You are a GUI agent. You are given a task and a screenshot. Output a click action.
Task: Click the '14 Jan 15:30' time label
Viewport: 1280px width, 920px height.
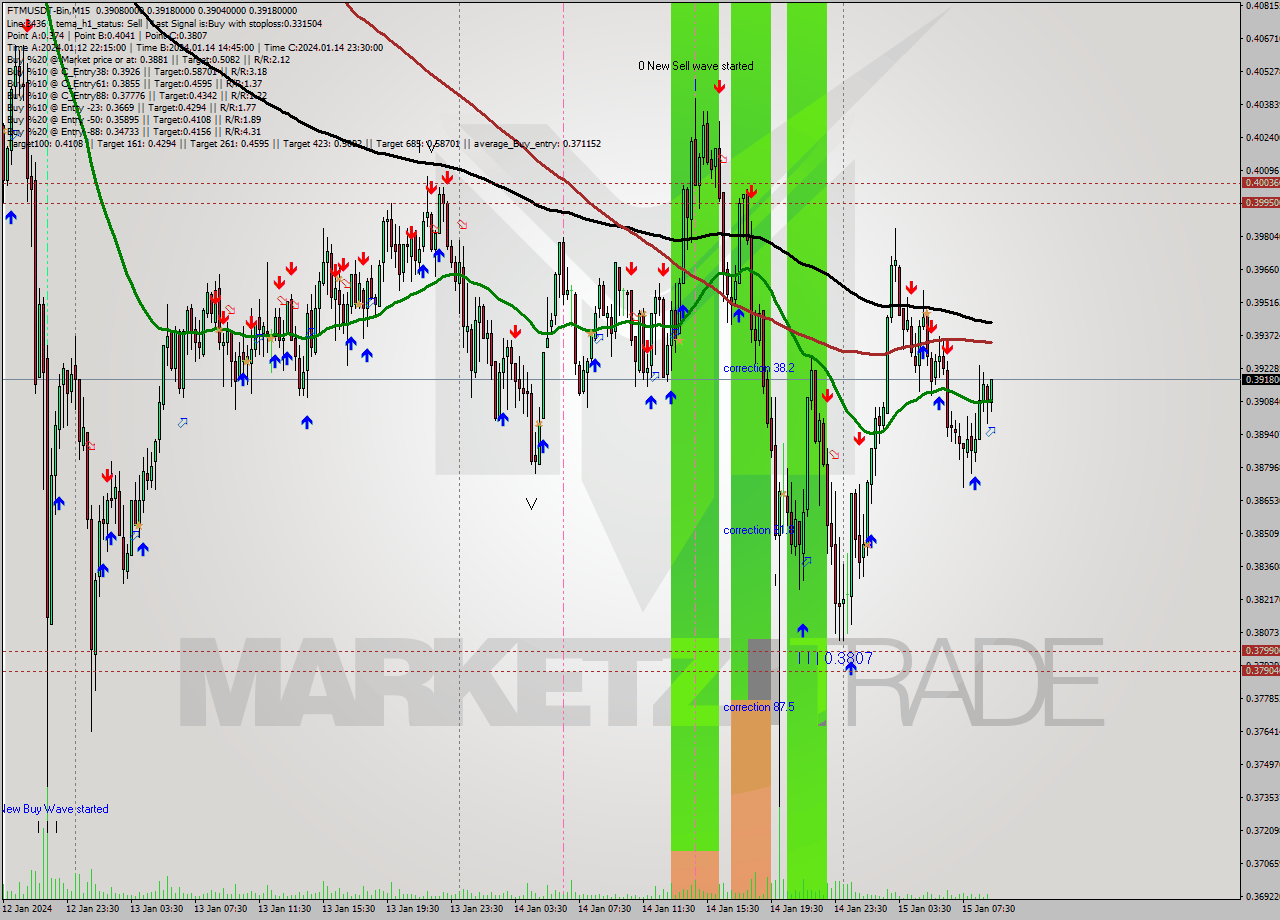coord(732,909)
